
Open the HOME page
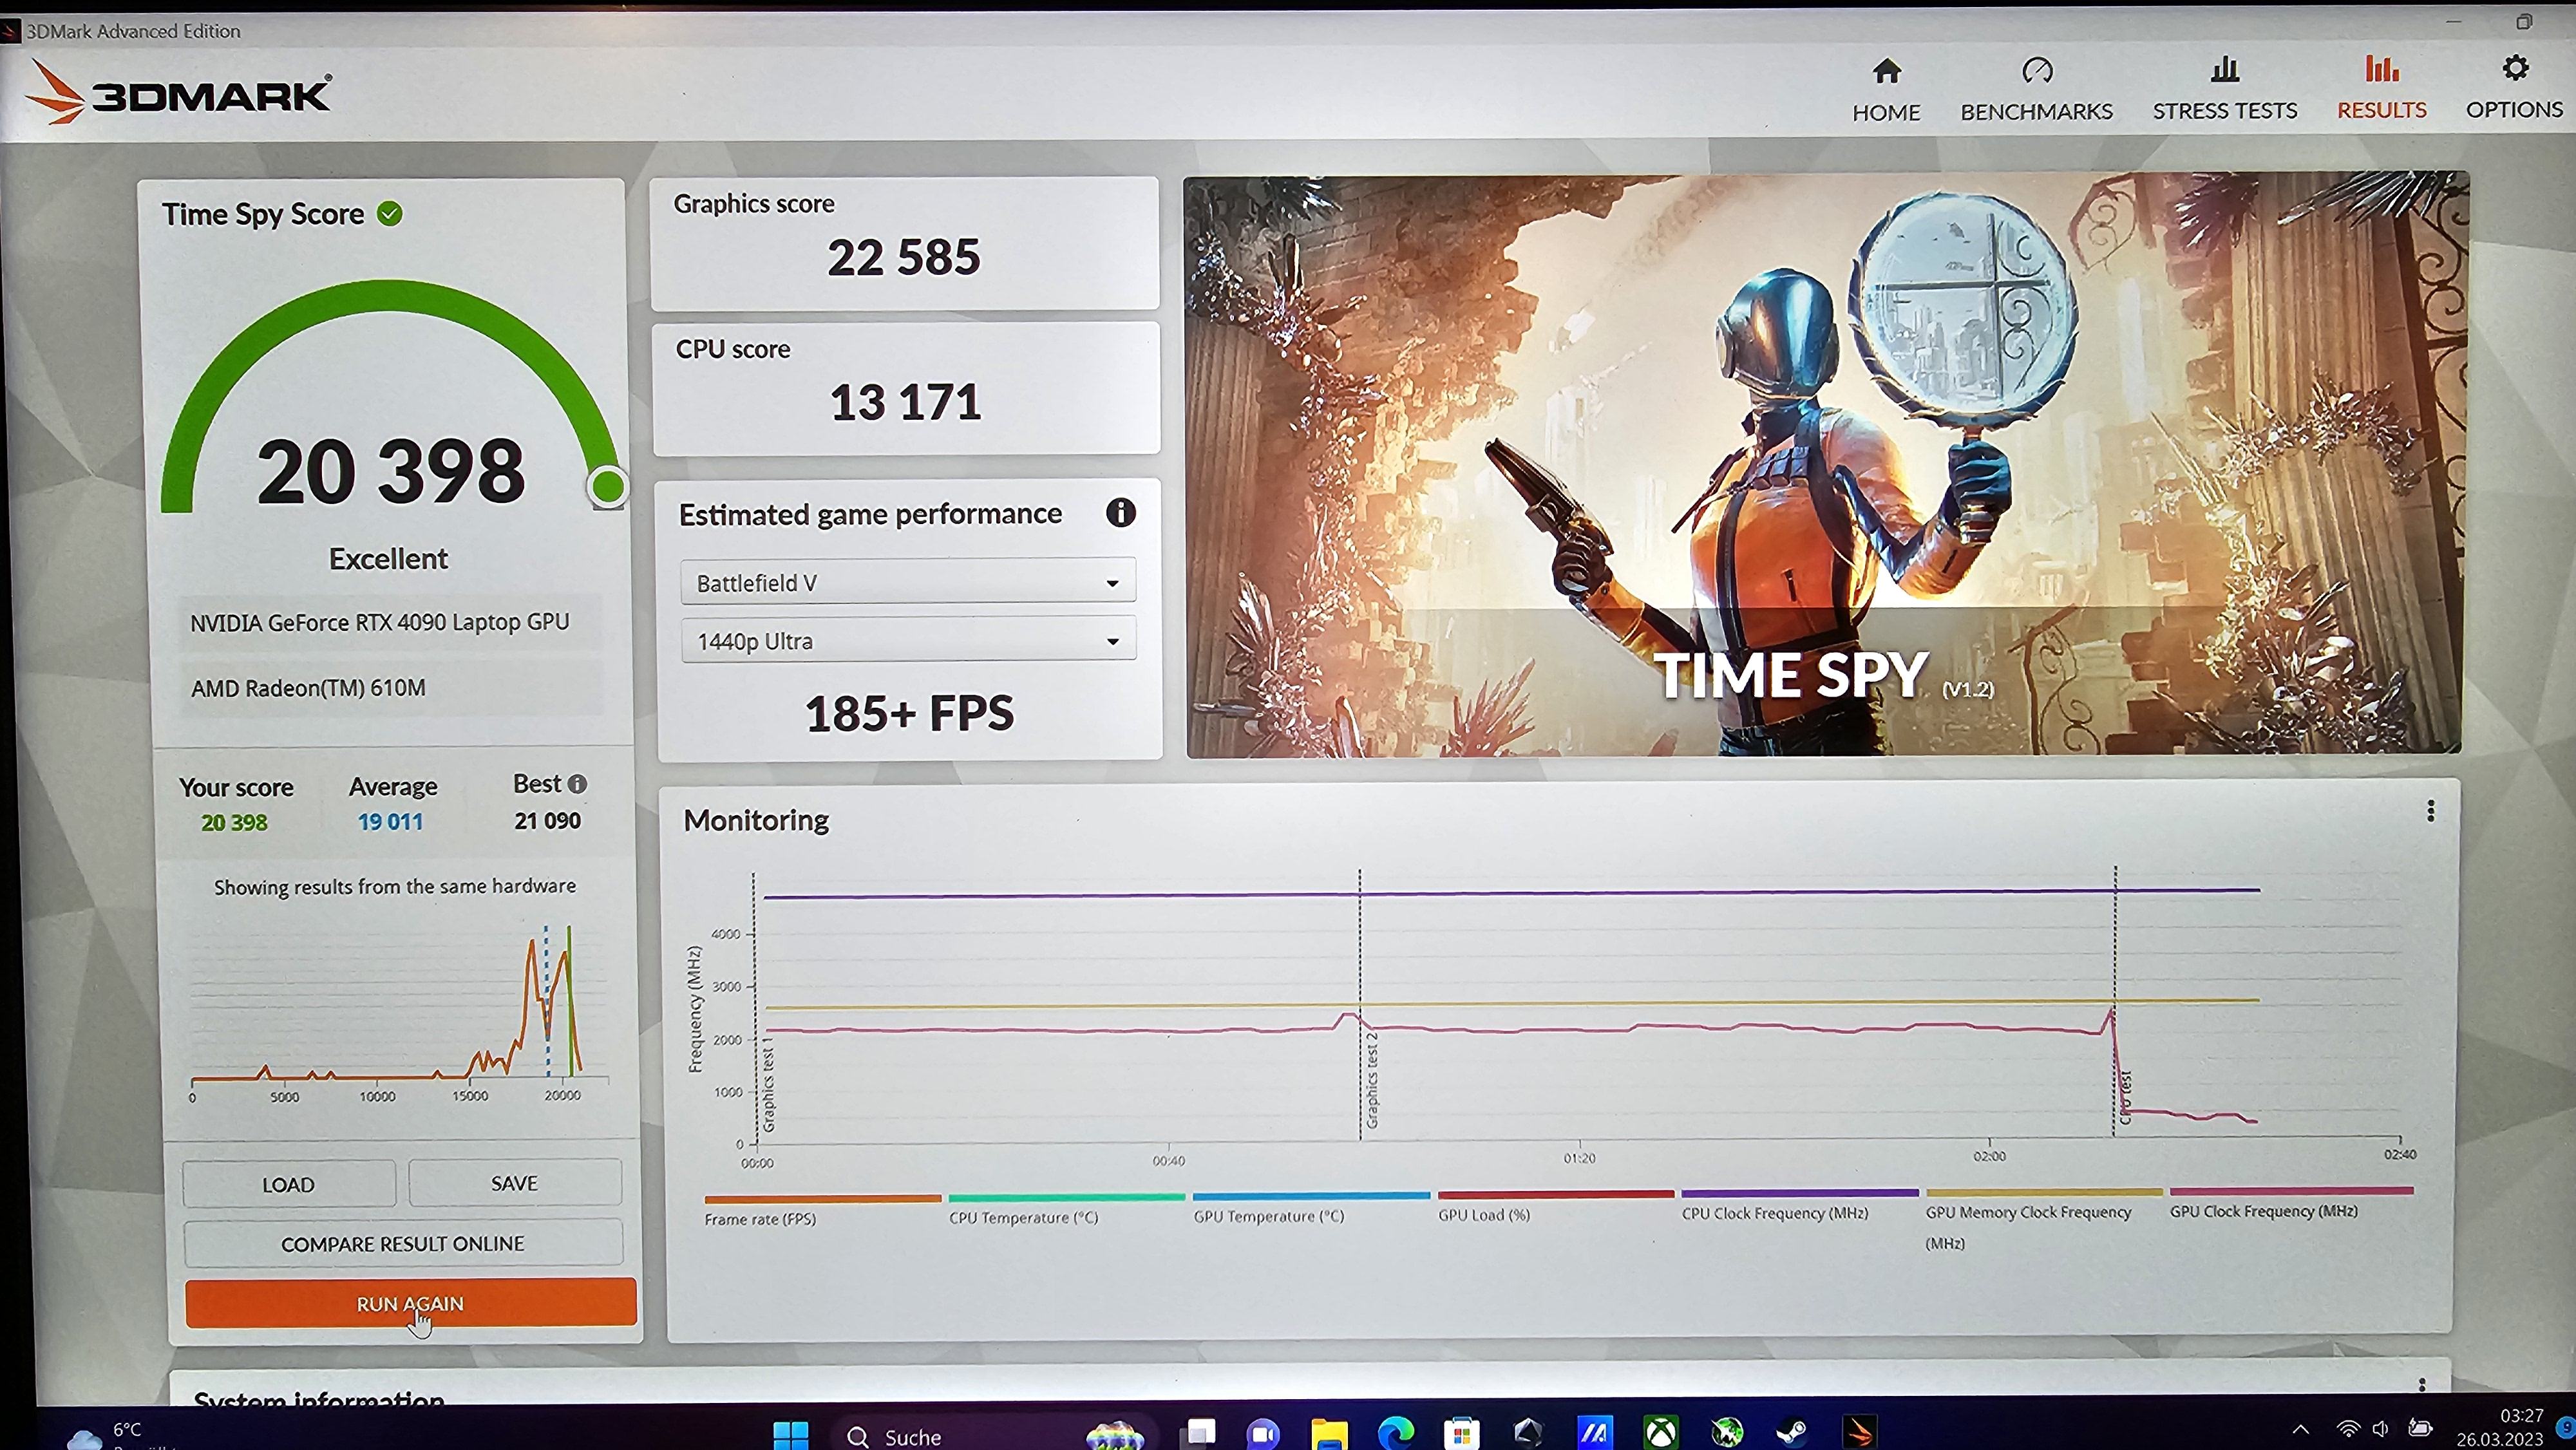1886,90
